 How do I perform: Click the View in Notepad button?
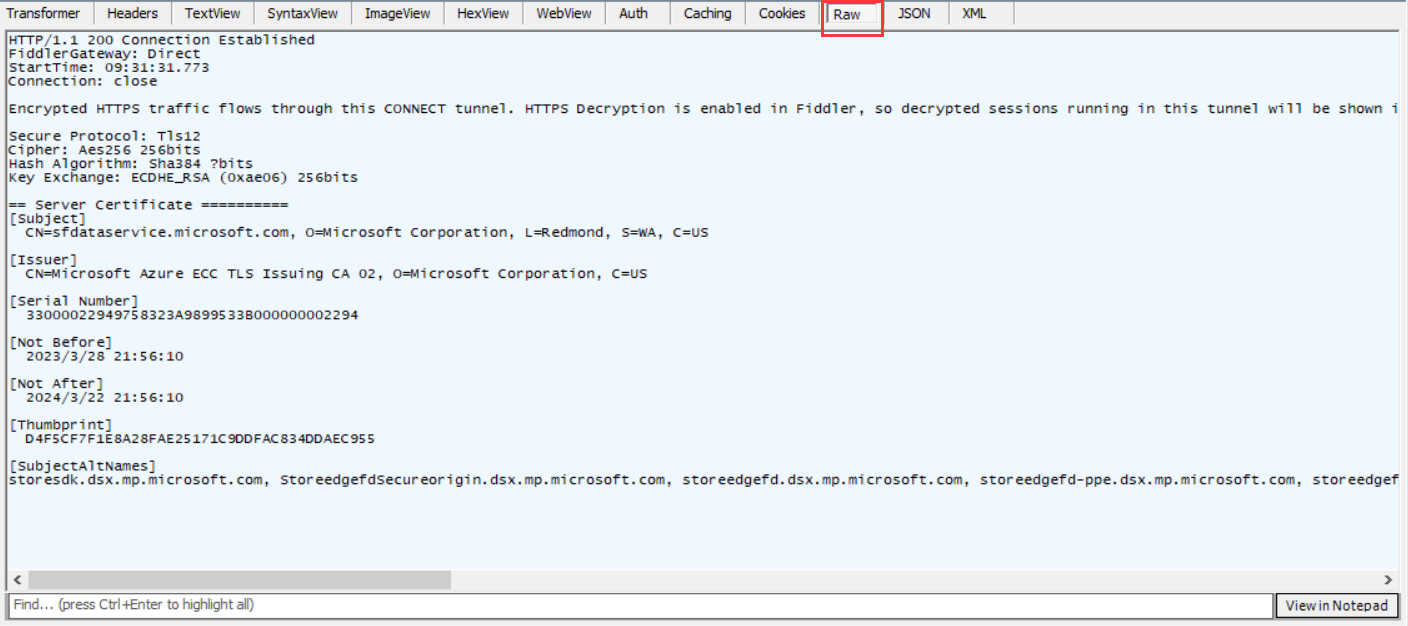click(1337, 605)
